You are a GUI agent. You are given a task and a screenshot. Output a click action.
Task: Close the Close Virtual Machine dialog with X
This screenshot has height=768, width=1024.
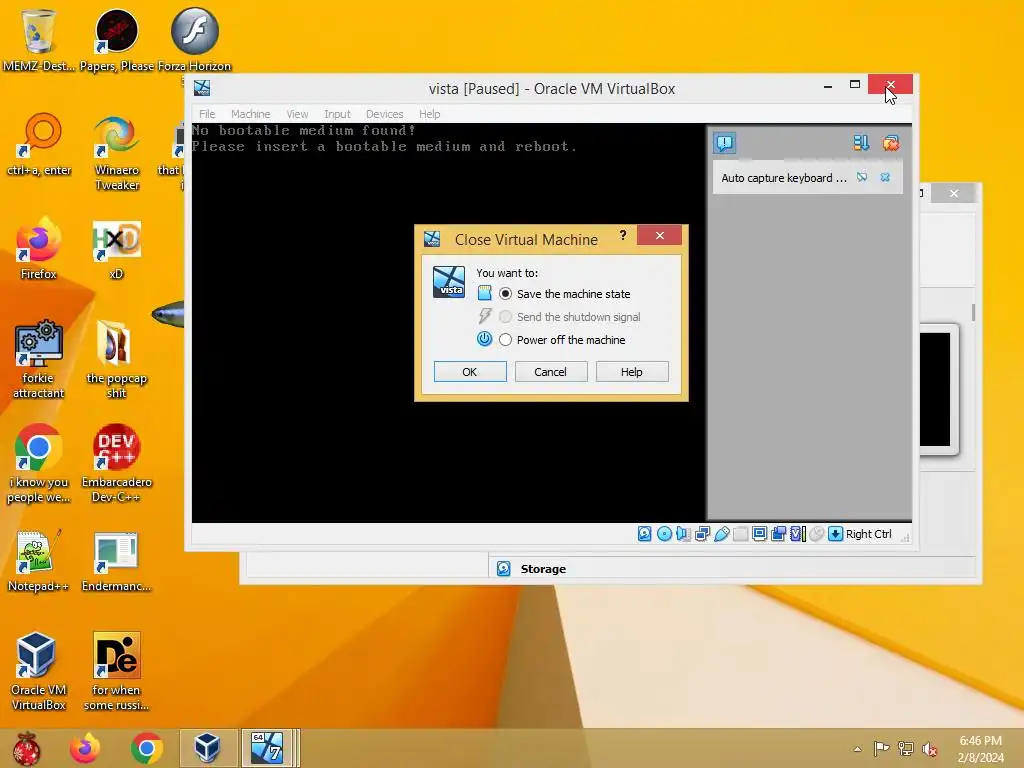coord(660,235)
